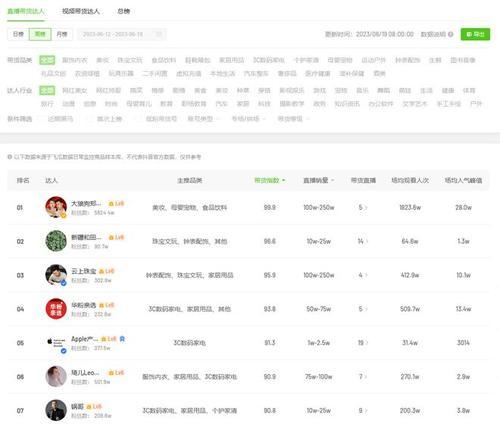Open the filter dropdown right of 账号类型

(249, 119)
